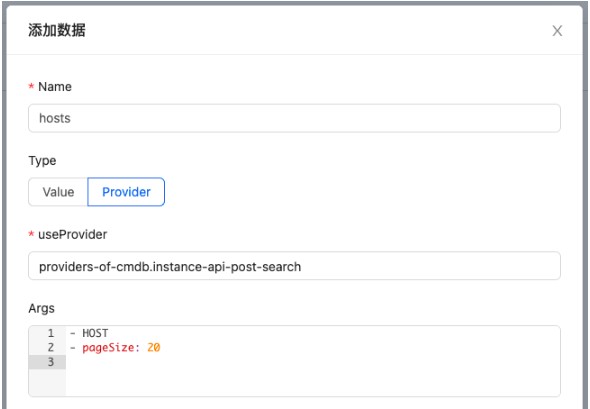Click the Name field label
Screen dimensions: 590x409
pos(55,87)
